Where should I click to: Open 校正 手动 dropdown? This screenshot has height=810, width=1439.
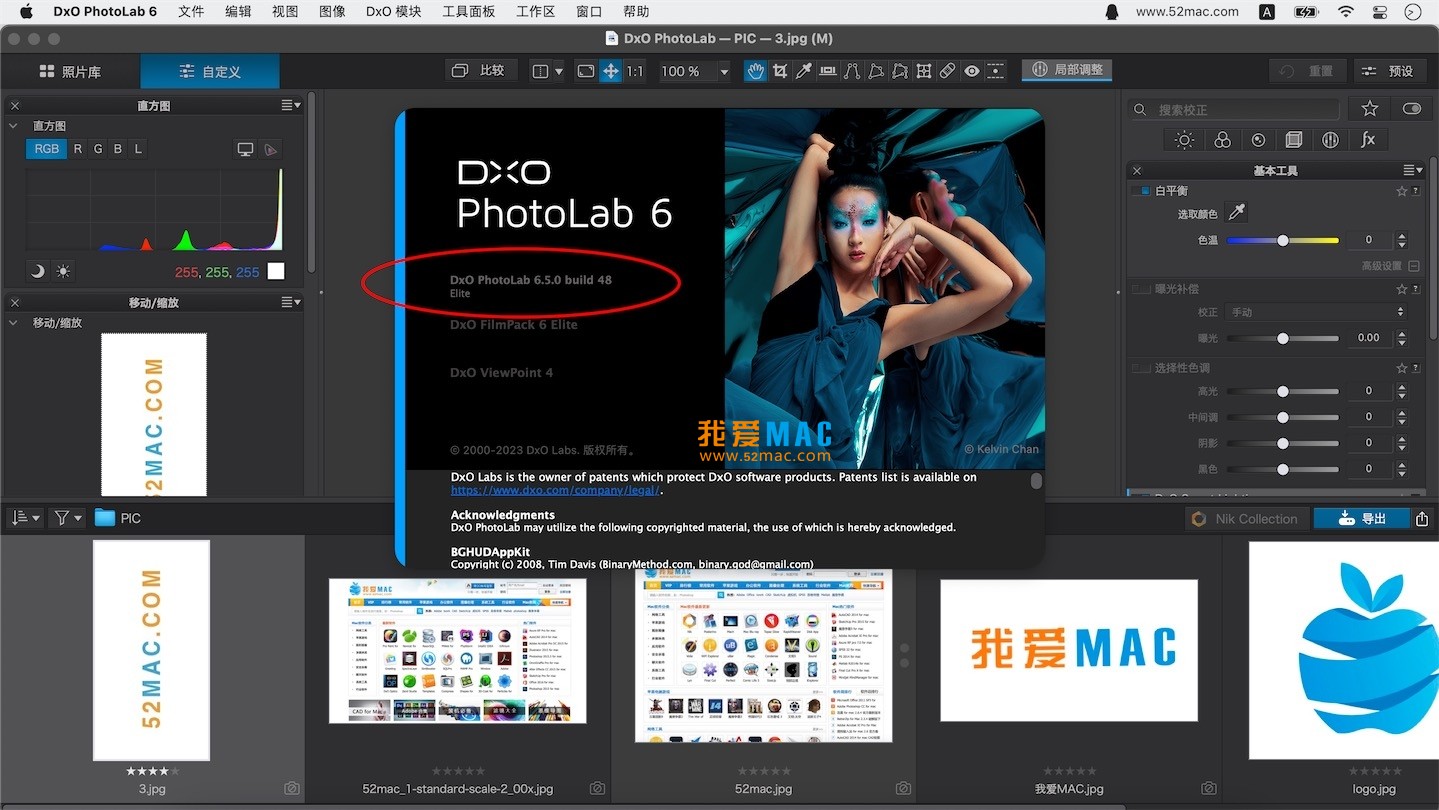point(1317,312)
